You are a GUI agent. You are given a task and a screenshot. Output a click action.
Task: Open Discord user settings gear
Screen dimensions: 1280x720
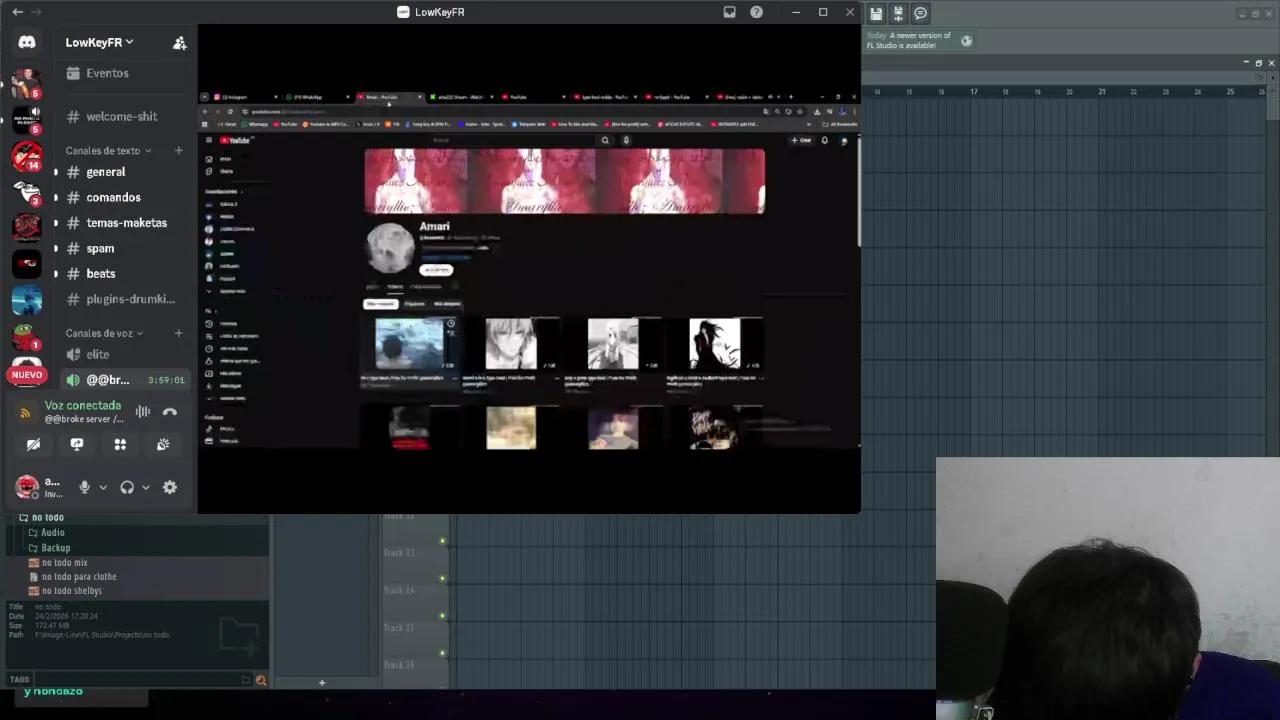point(170,487)
